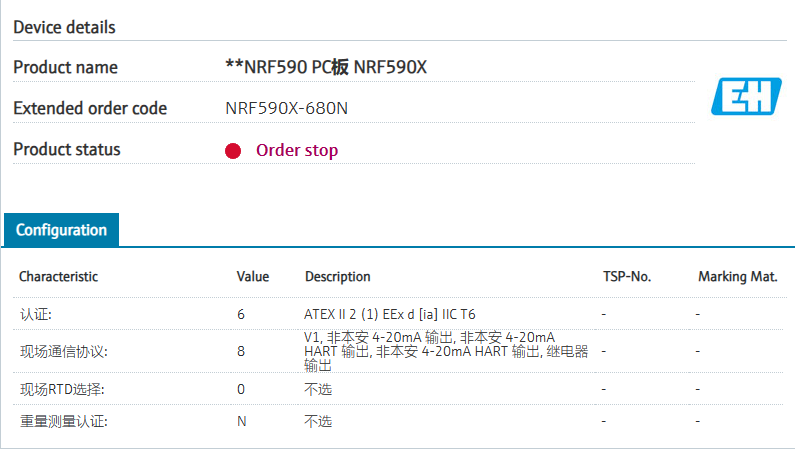Open the Configuration tab
This screenshot has width=795, height=449.
click(x=61, y=230)
